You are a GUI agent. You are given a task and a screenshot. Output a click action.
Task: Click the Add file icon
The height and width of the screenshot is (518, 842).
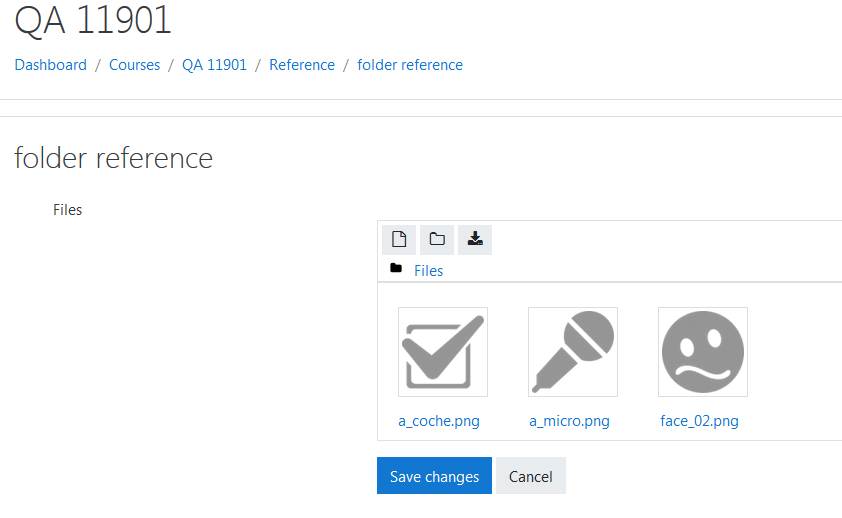399,239
